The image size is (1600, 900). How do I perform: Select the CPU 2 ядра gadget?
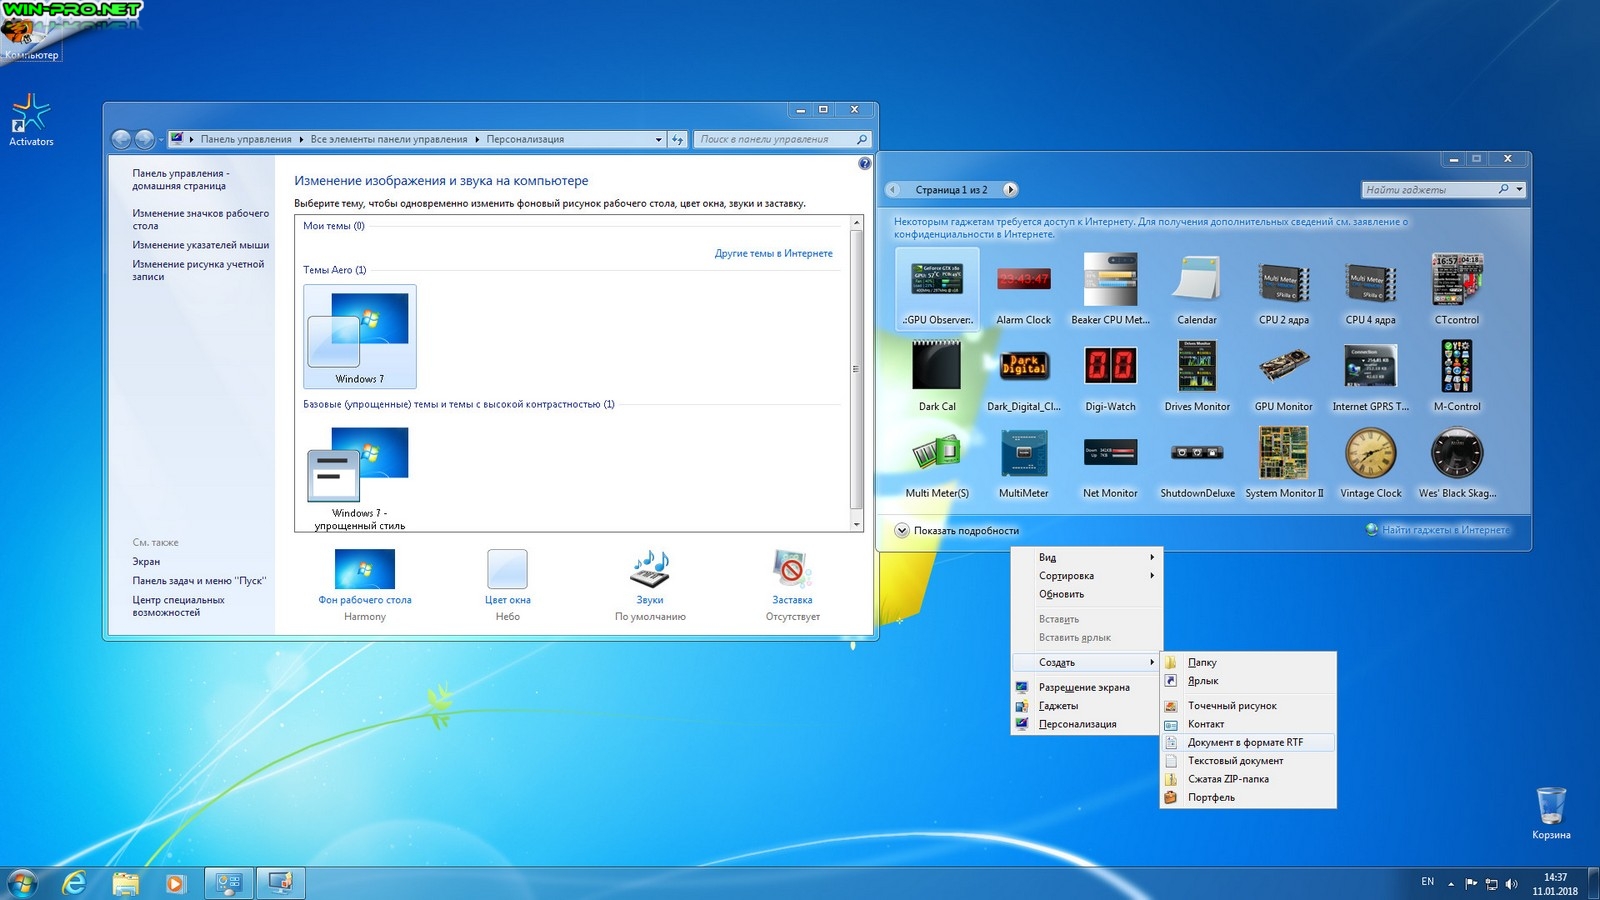pyautogui.click(x=1284, y=288)
